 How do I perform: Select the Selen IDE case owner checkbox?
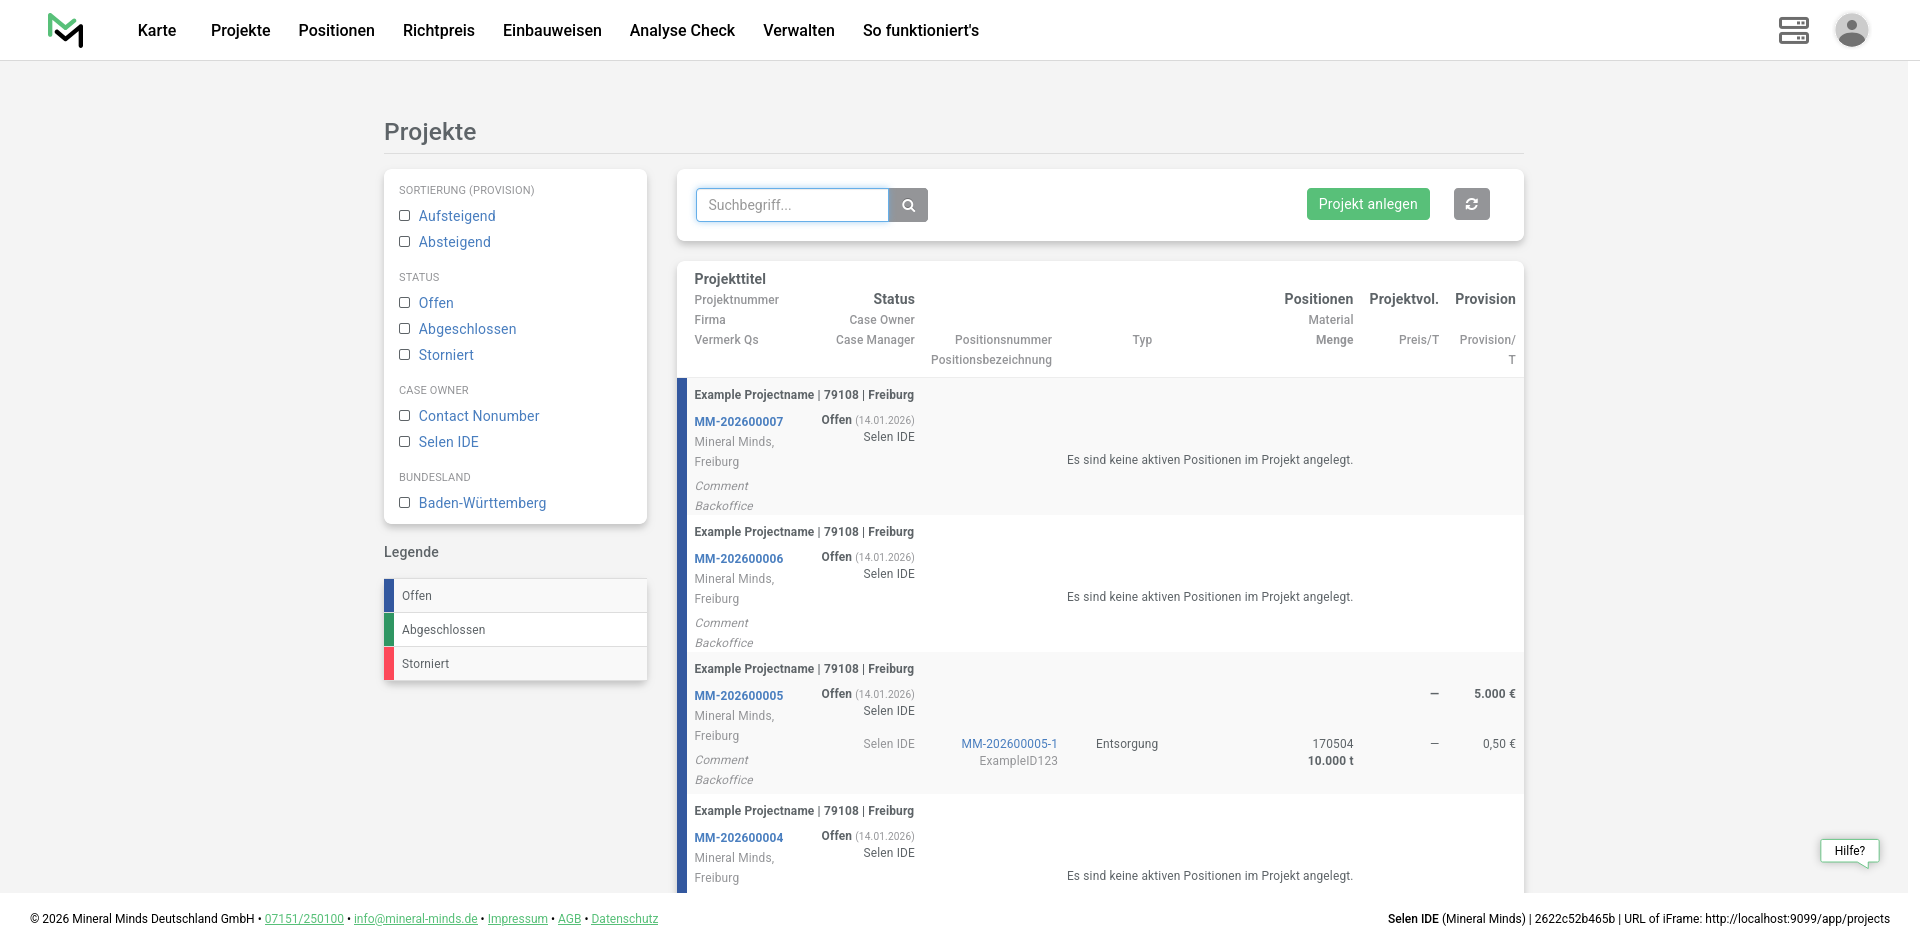click(x=405, y=442)
